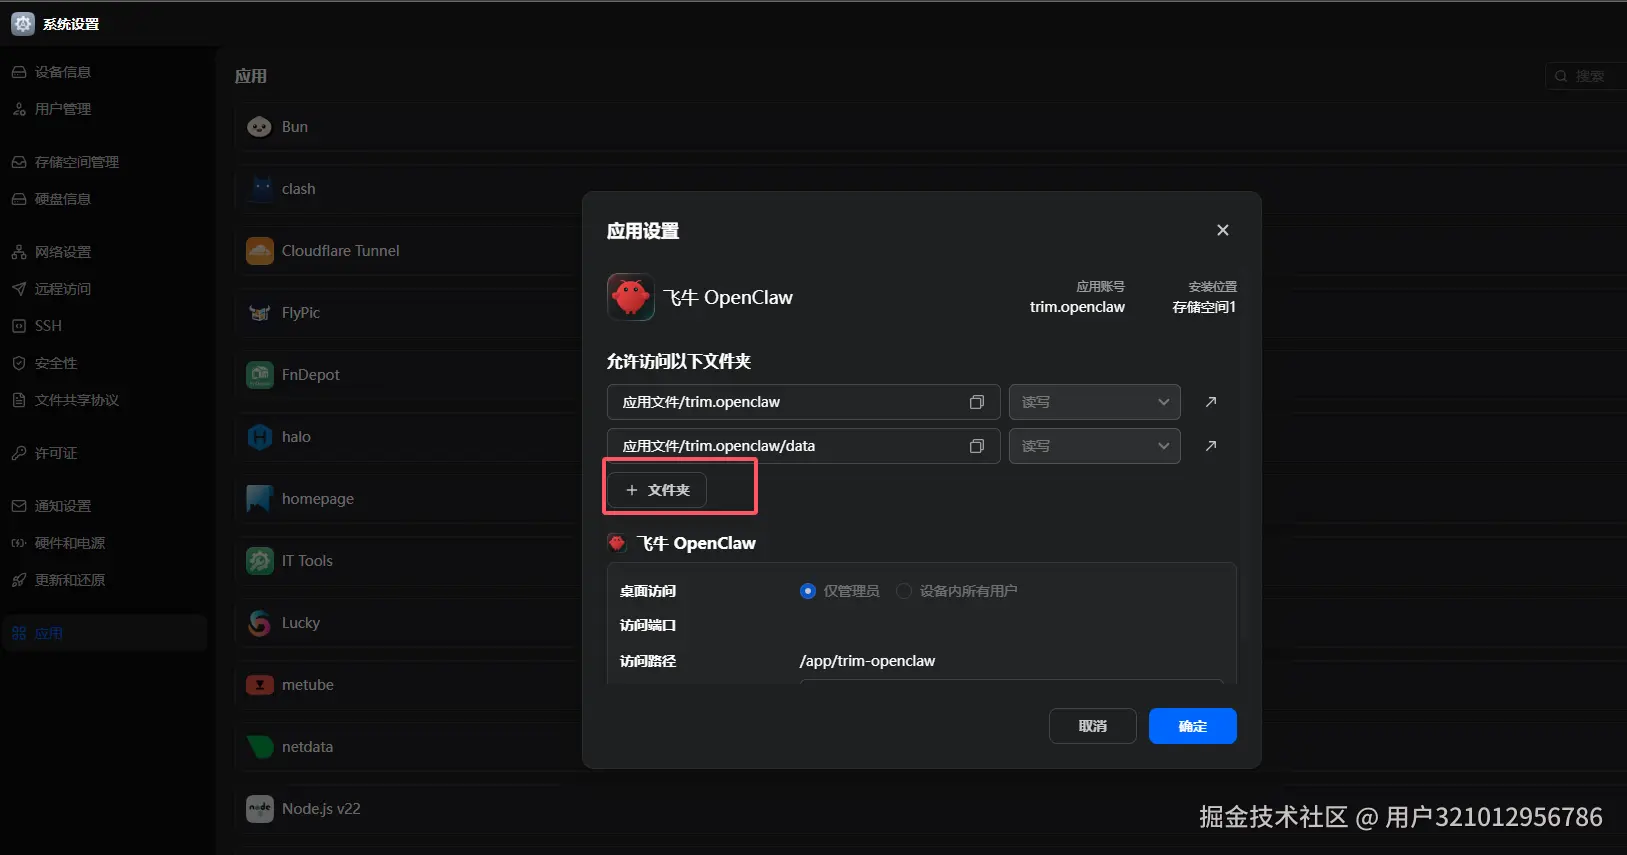
Task: Click the 访问路径 label
Action: tap(648, 661)
